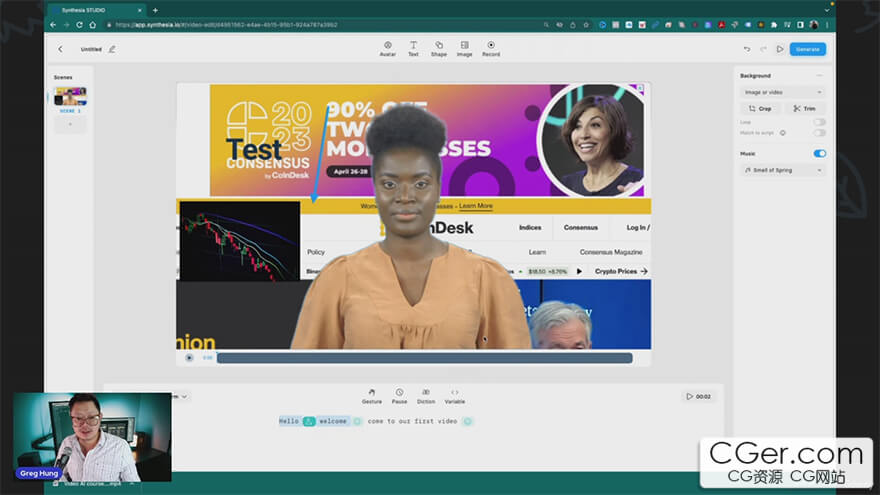Open the Avatar tool
The width and height of the screenshot is (880, 495).
[x=387, y=49]
